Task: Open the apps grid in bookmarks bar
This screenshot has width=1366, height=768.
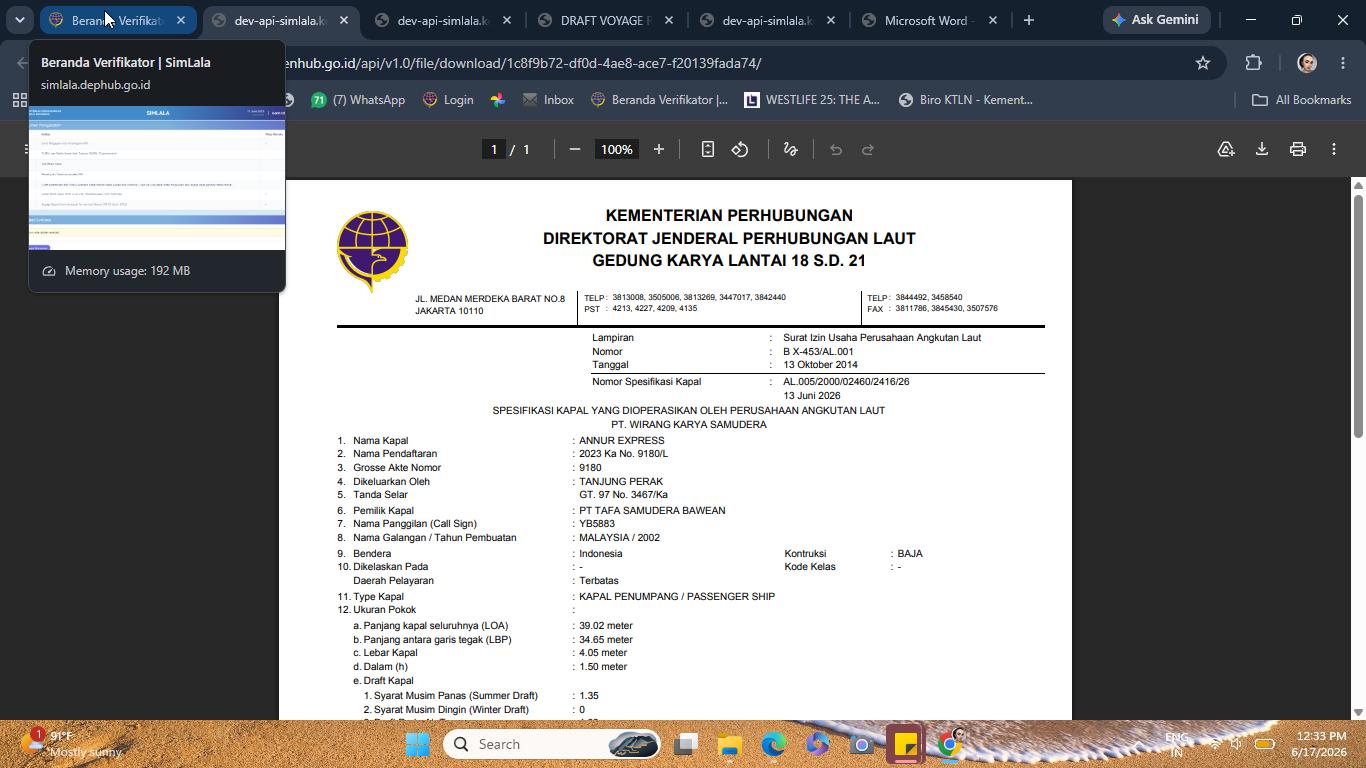Action: click(19, 100)
